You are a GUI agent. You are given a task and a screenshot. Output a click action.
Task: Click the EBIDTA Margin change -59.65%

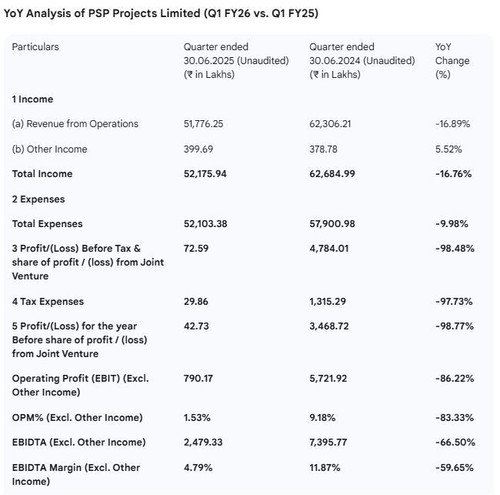point(454,468)
